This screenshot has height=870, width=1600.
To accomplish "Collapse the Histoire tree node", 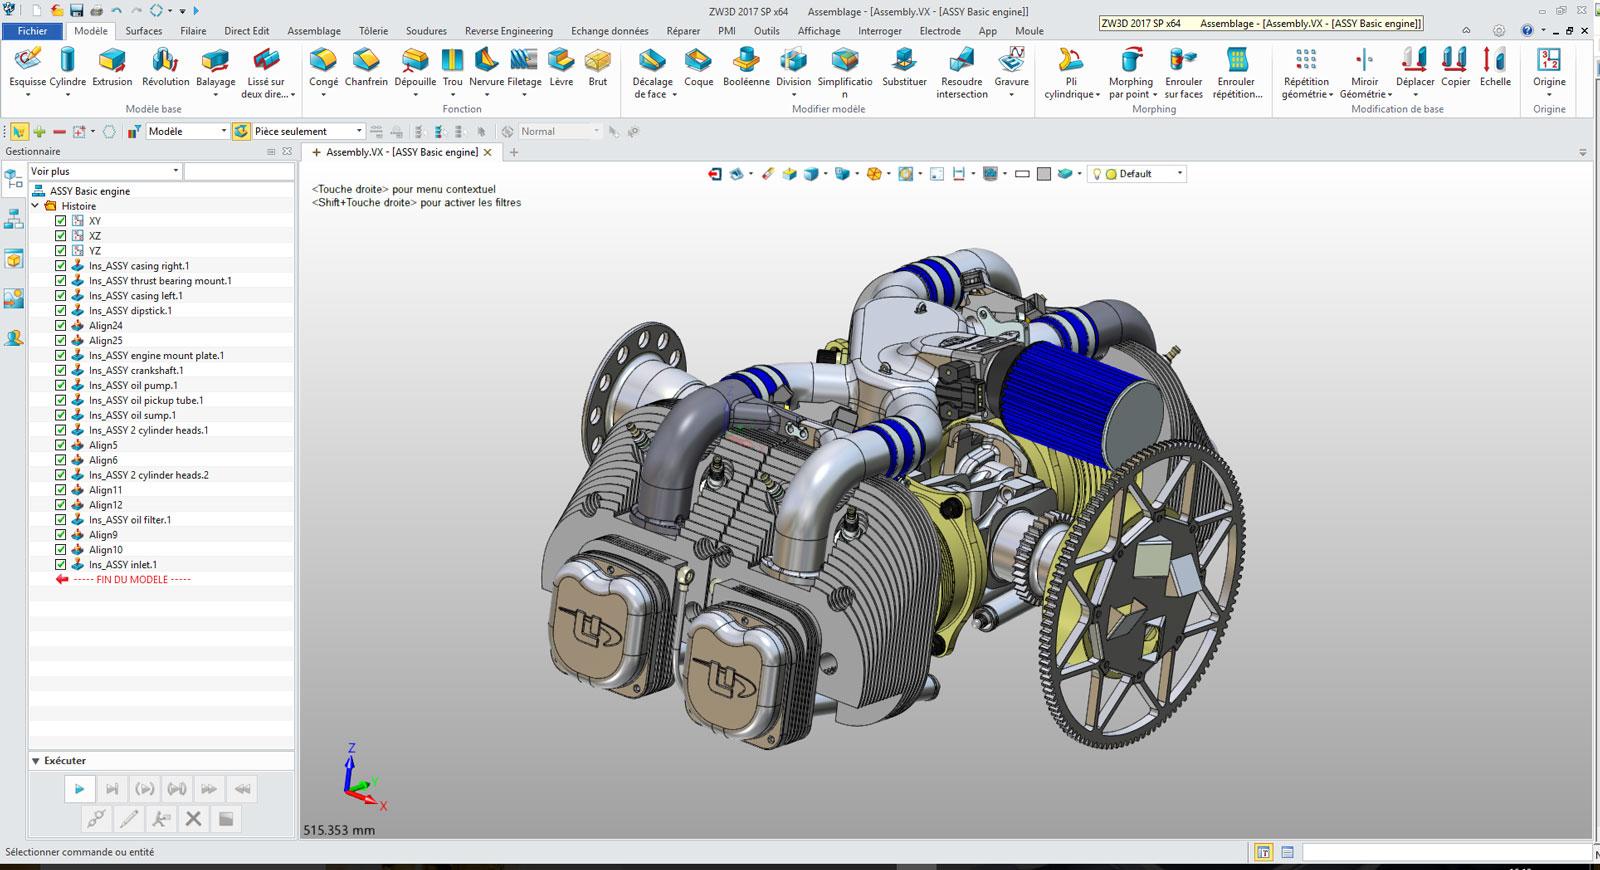I will [x=36, y=206].
